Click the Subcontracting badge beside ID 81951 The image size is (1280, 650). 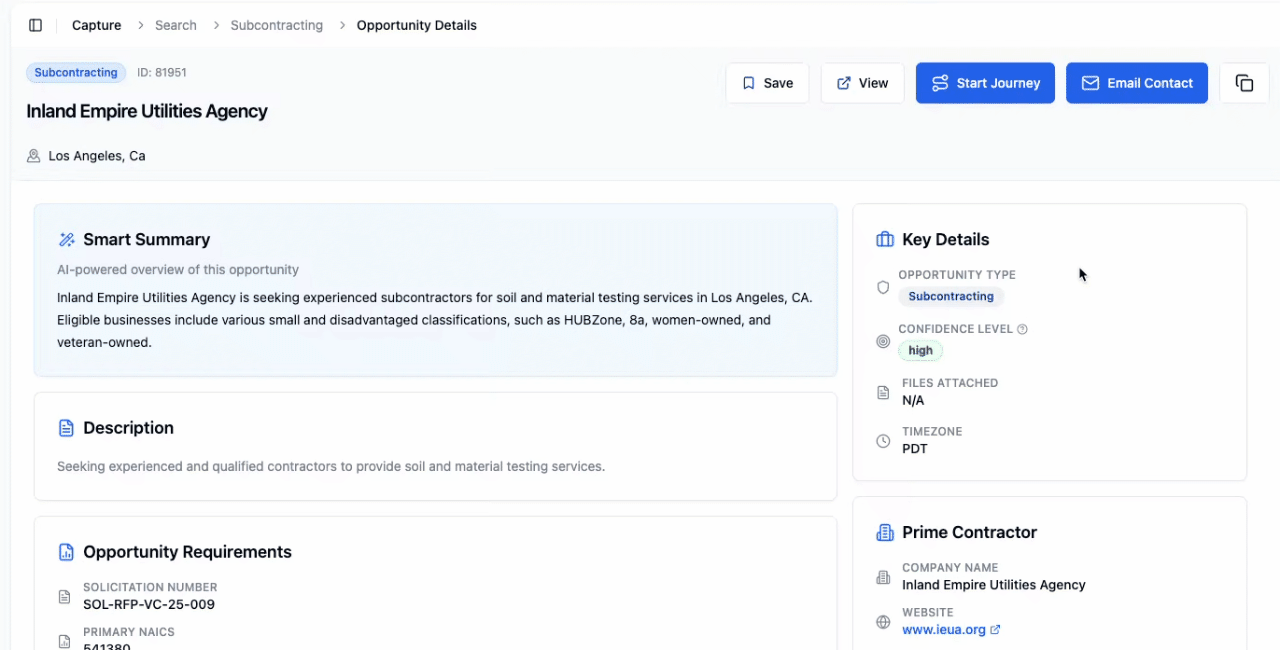pyautogui.click(x=76, y=72)
